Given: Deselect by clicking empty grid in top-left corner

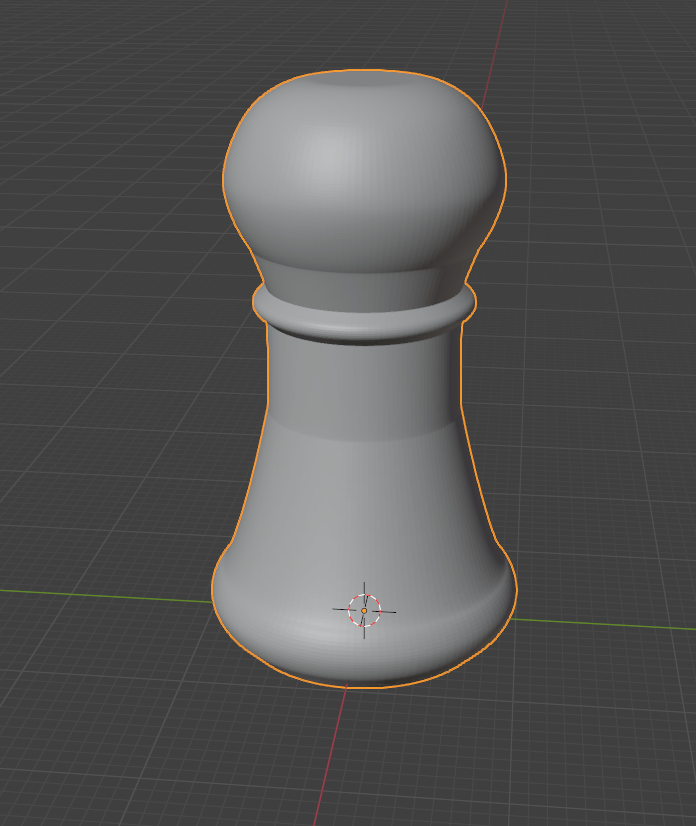Looking at the screenshot, I should (60, 60).
